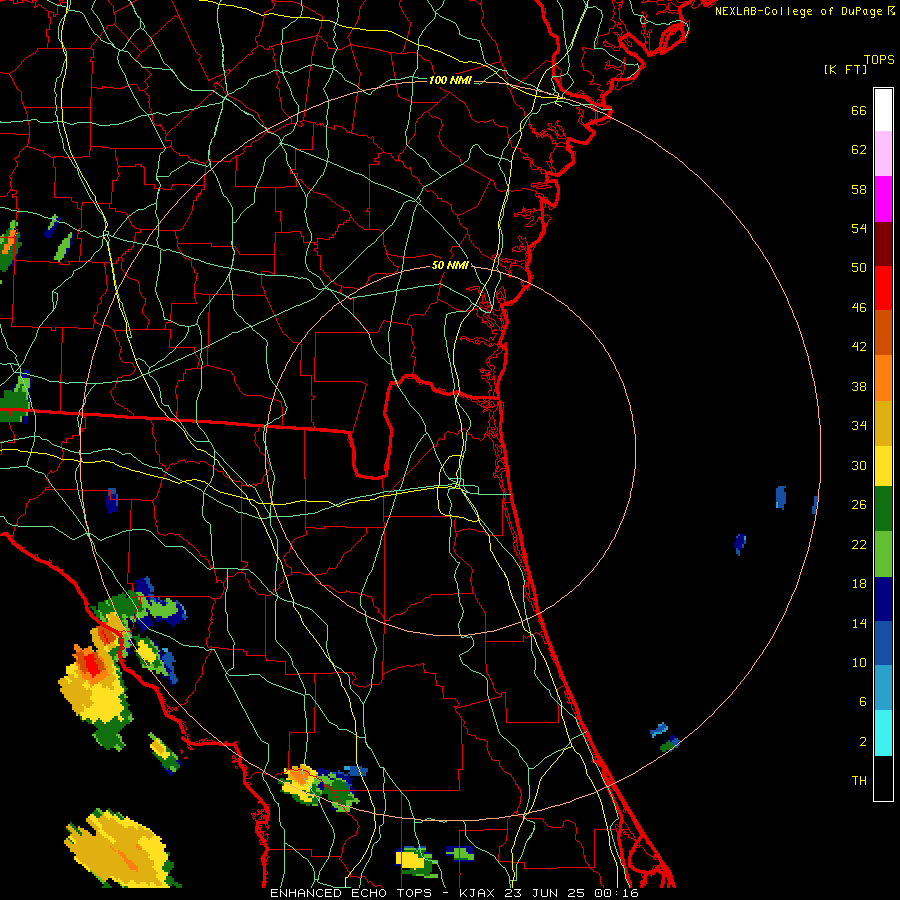Click the white 66 kft legend swatch
Screen dimensions: 900x900
pos(883,110)
